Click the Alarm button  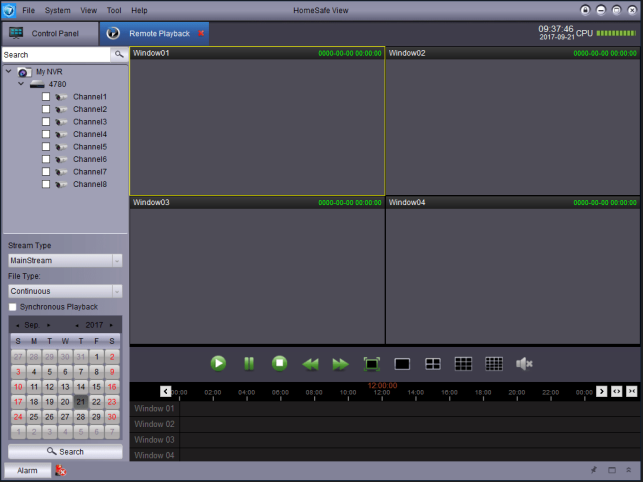[x=27, y=470]
